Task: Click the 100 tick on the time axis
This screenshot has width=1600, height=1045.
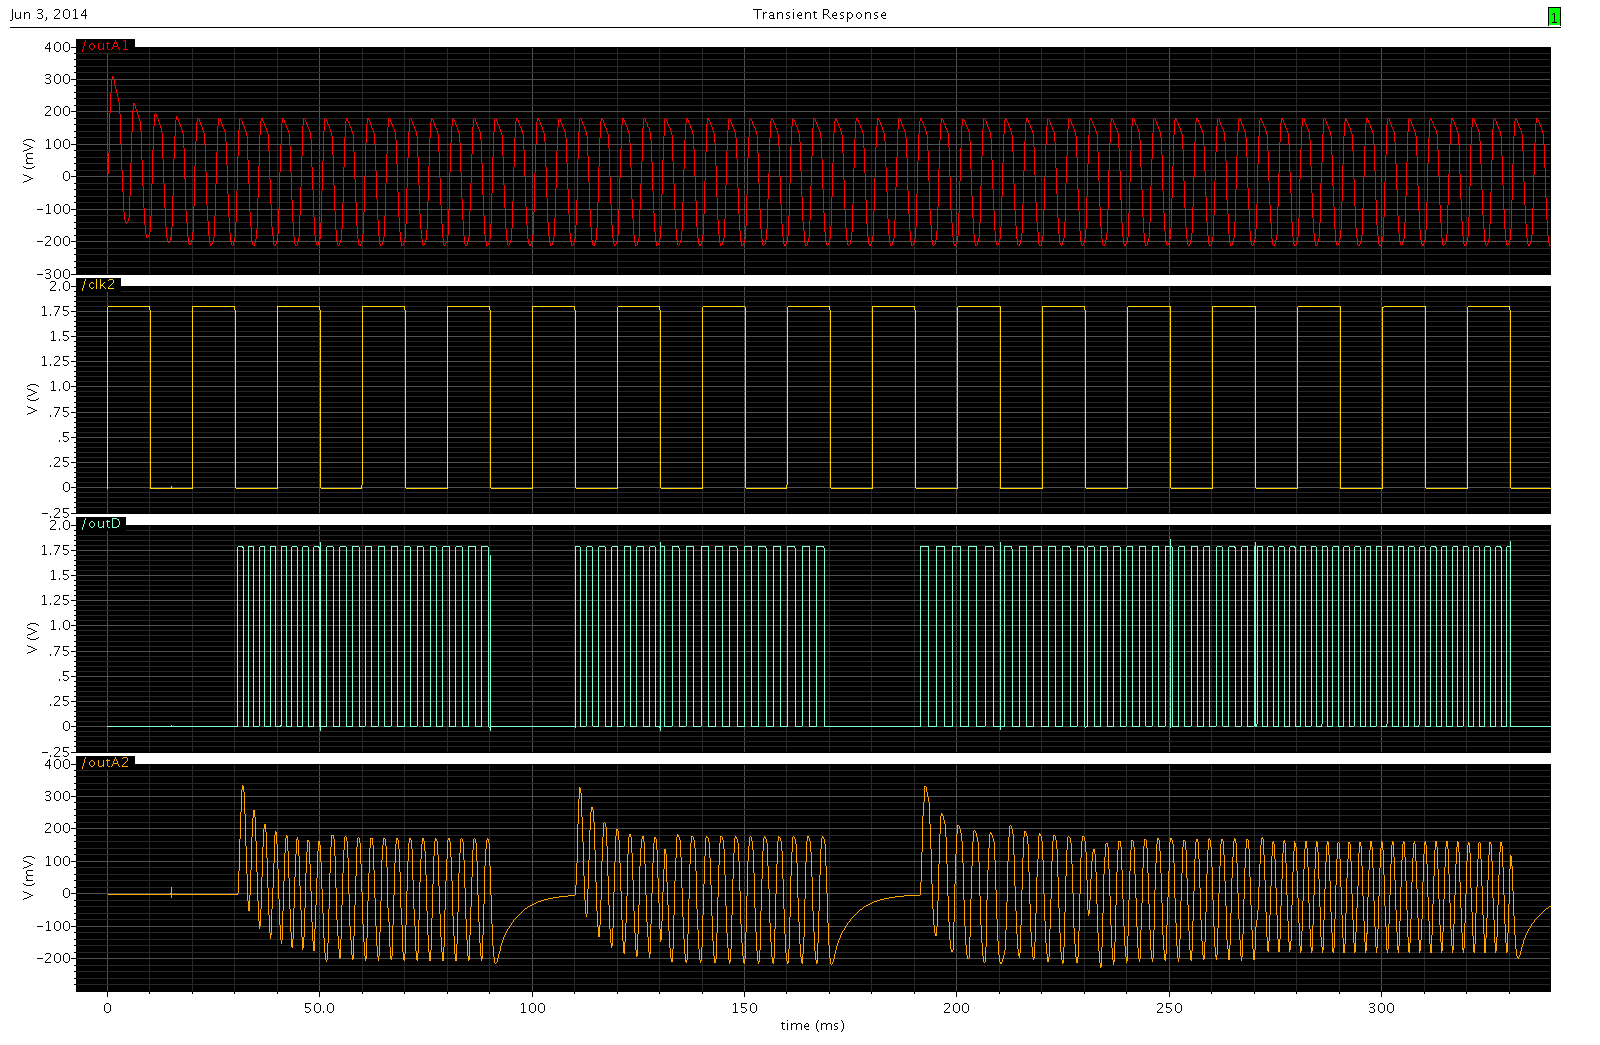Action: [x=532, y=1008]
